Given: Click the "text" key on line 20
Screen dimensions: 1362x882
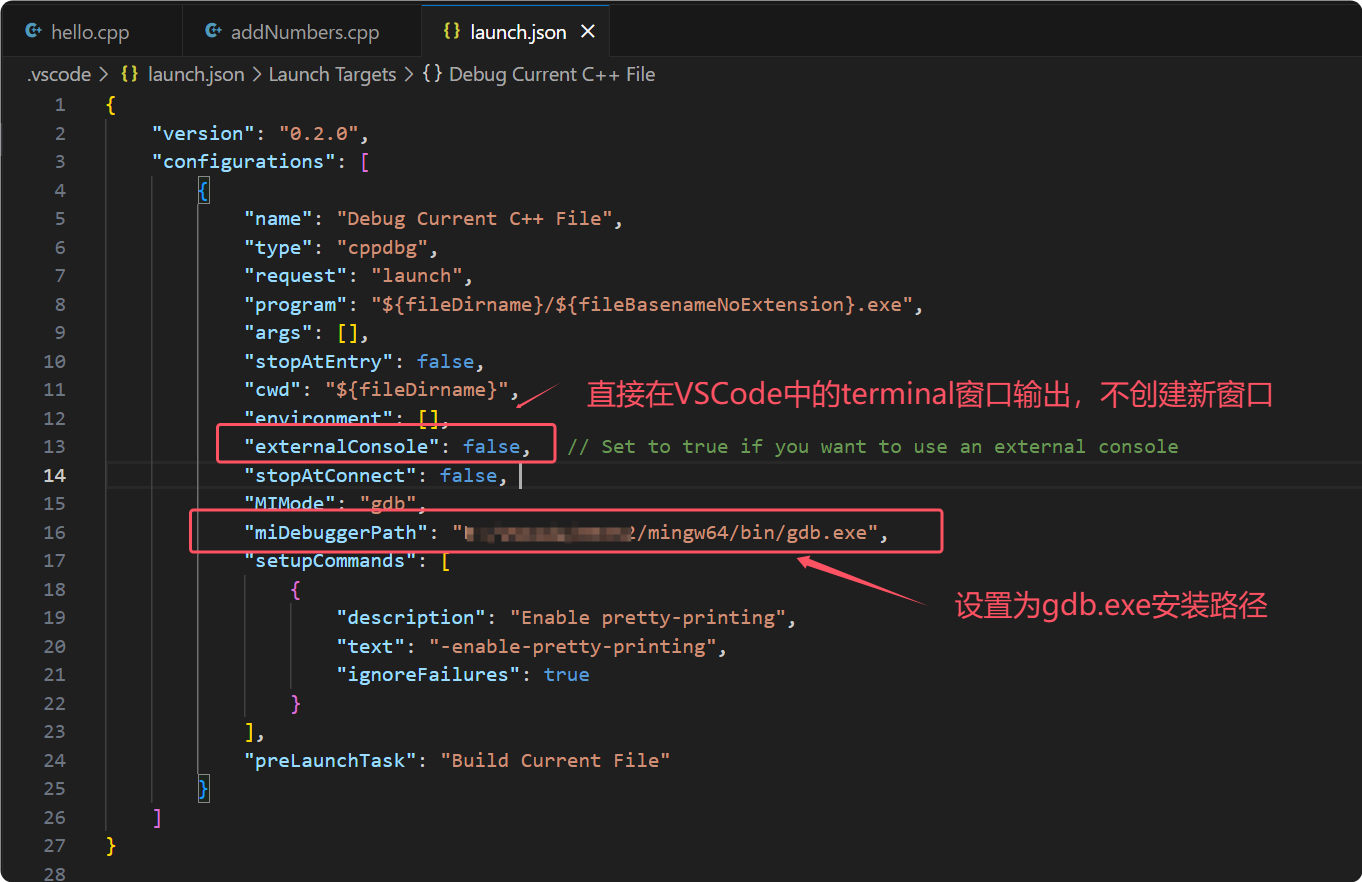Looking at the screenshot, I should tap(371, 646).
